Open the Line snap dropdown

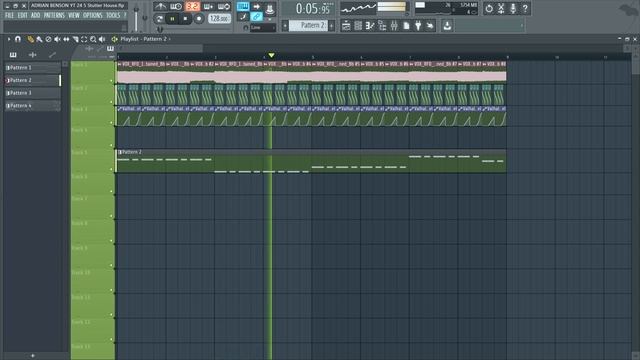(x=263, y=27)
